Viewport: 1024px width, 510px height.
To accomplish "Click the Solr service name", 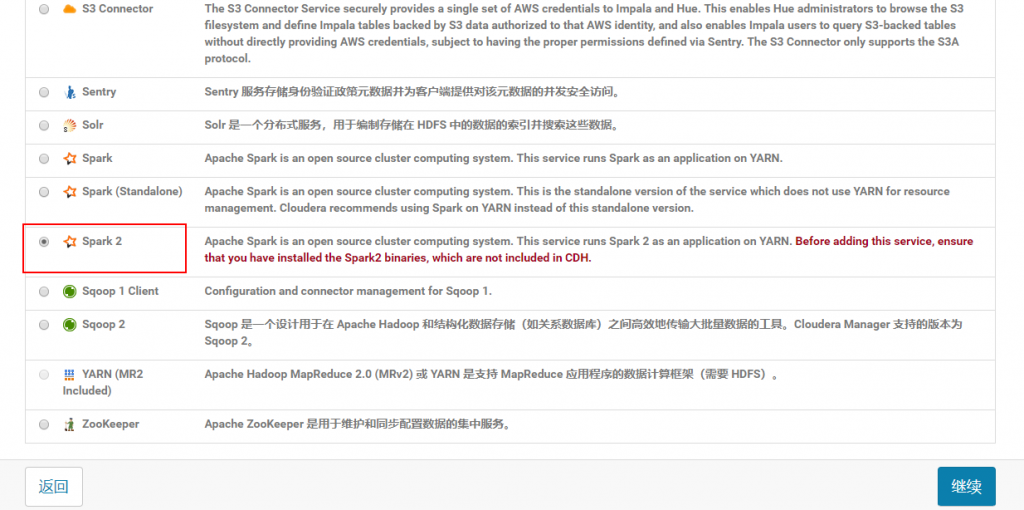I will point(93,125).
